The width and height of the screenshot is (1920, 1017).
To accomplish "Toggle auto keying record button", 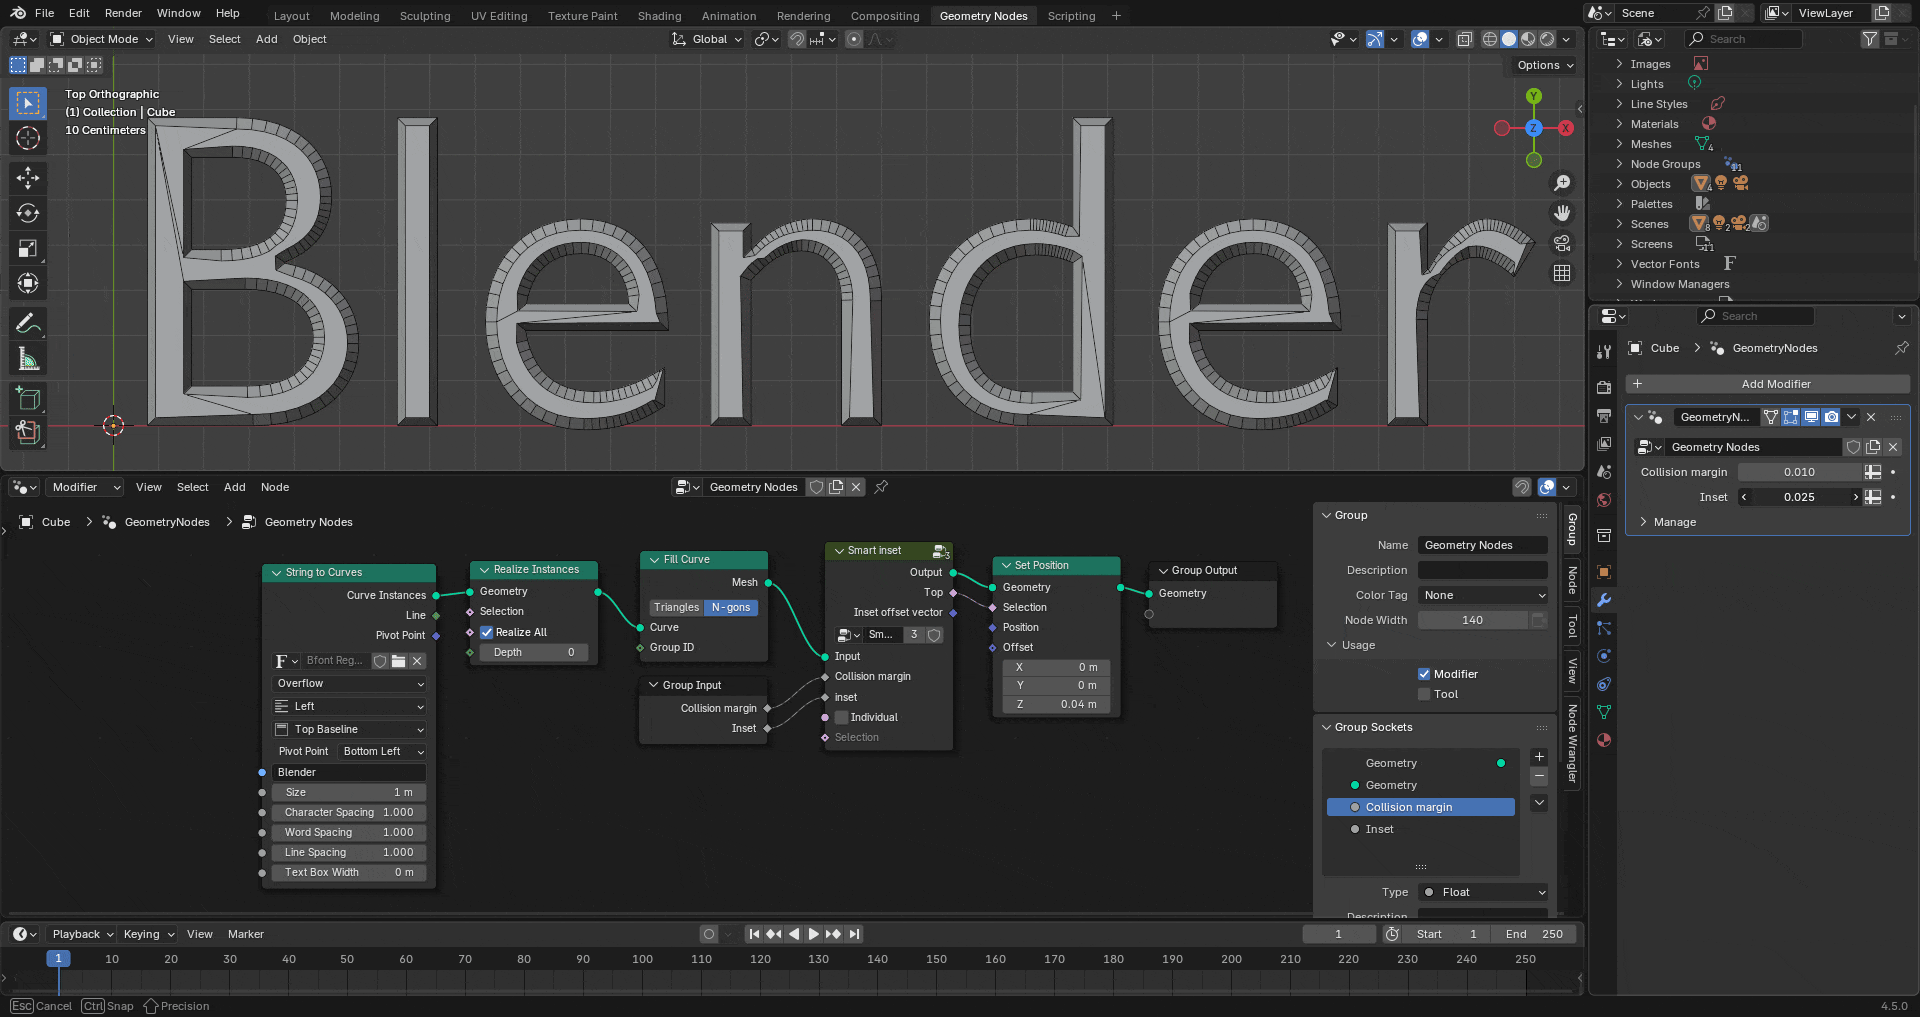I will [709, 934].
